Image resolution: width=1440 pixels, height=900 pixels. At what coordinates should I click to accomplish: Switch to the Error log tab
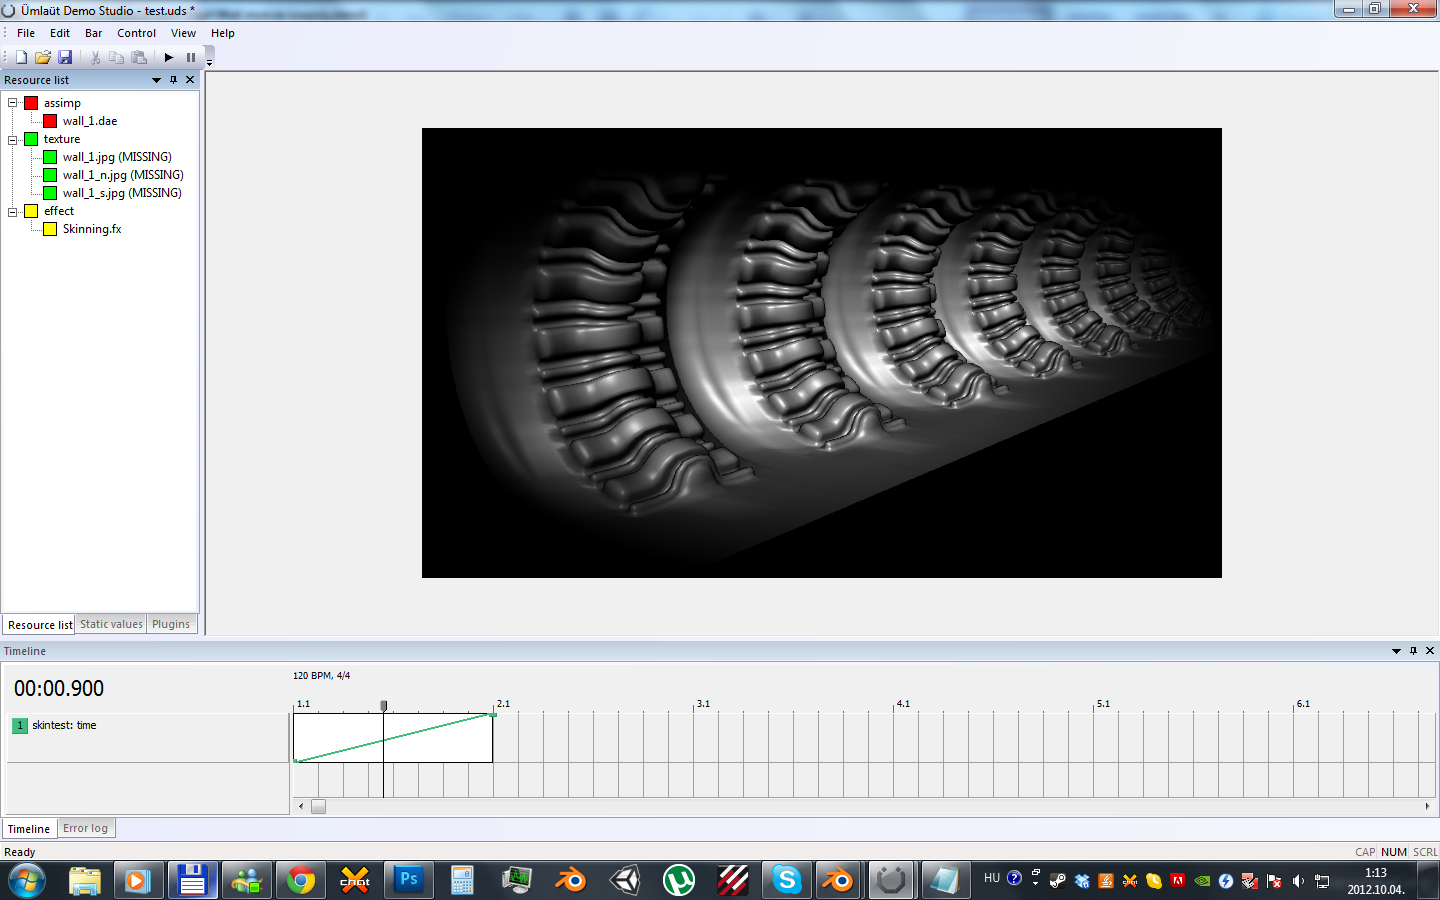click(x=85, y=828)
